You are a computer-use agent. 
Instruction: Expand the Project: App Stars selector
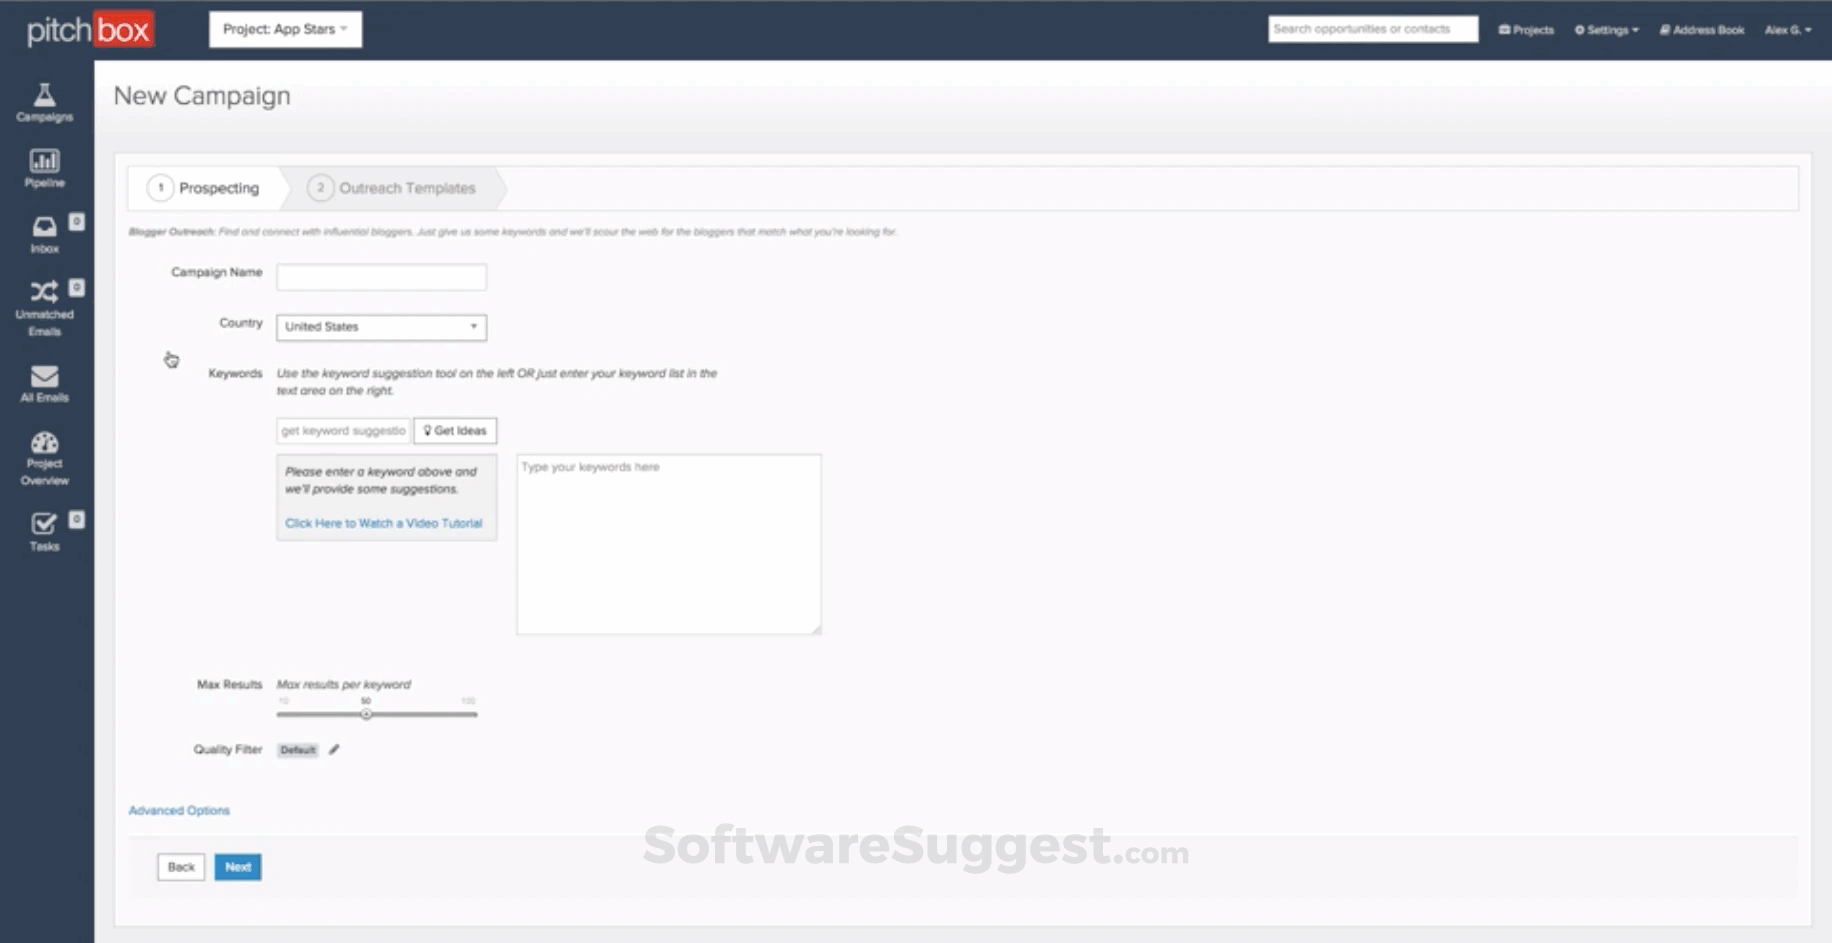tap(285, 29)
